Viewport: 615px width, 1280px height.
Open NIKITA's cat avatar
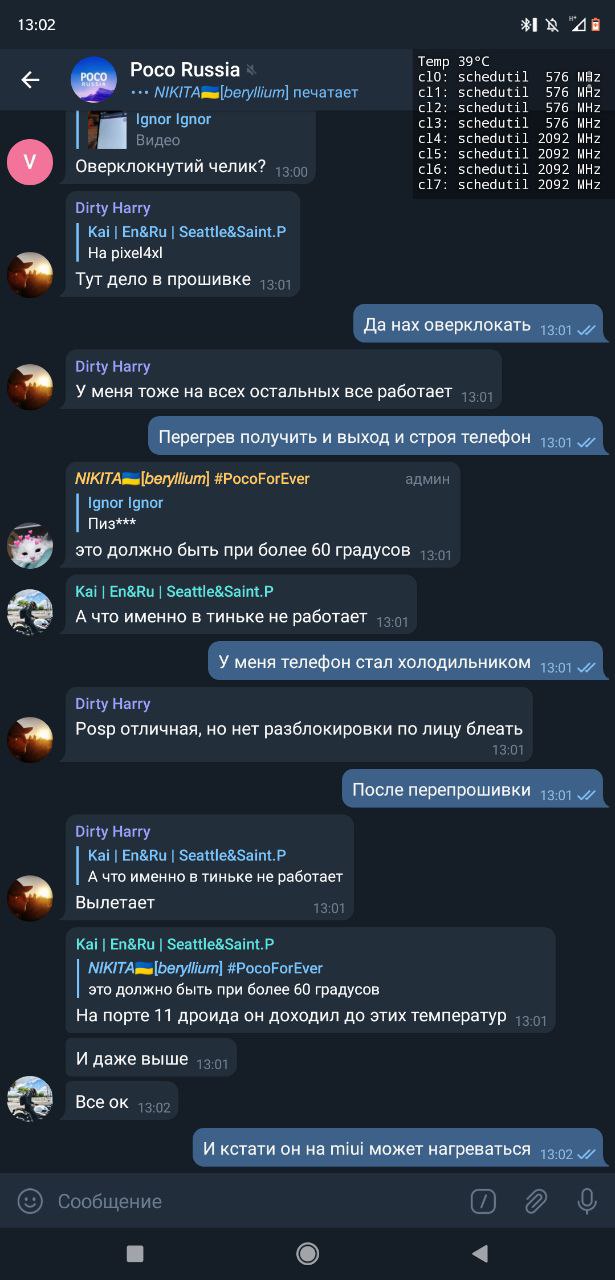(30, 546)
